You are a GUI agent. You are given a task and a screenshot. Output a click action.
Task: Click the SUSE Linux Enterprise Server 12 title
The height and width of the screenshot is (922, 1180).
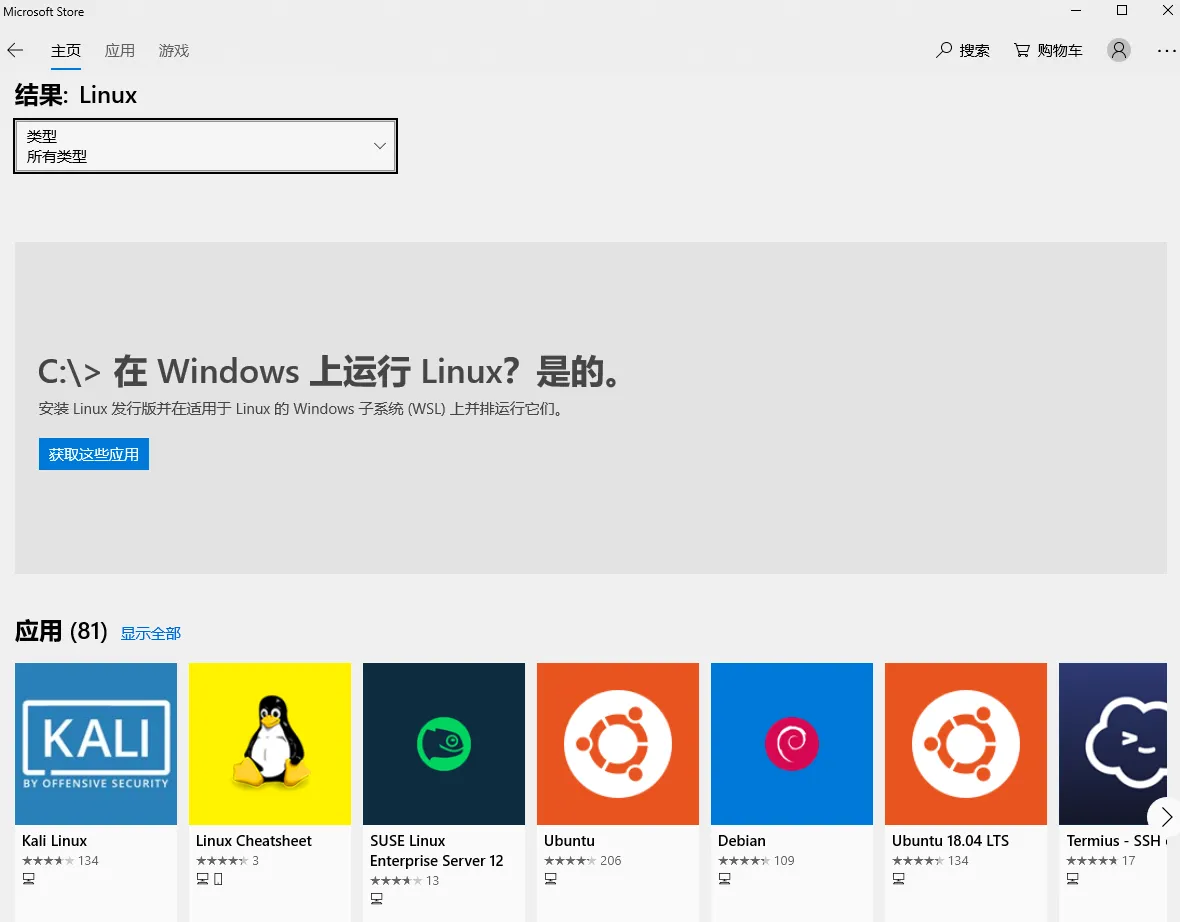[x=436, y=850]
